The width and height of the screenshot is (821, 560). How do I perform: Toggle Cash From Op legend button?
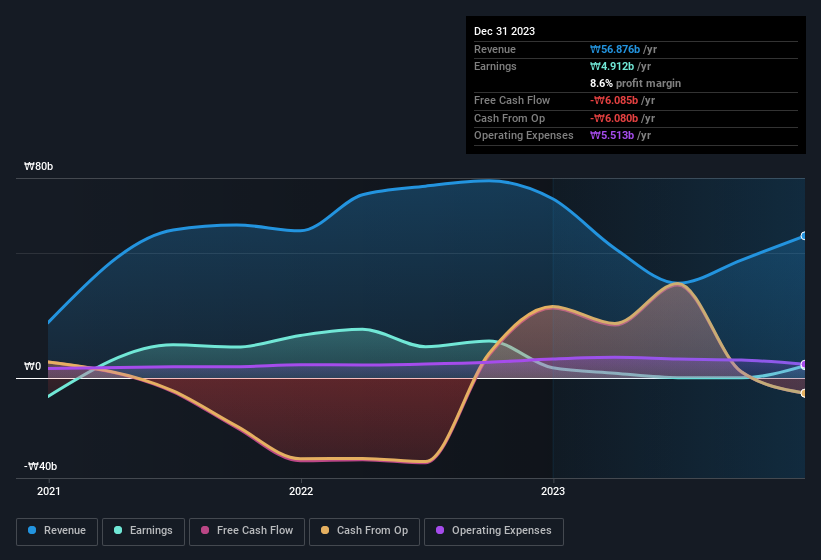(364, 531)
